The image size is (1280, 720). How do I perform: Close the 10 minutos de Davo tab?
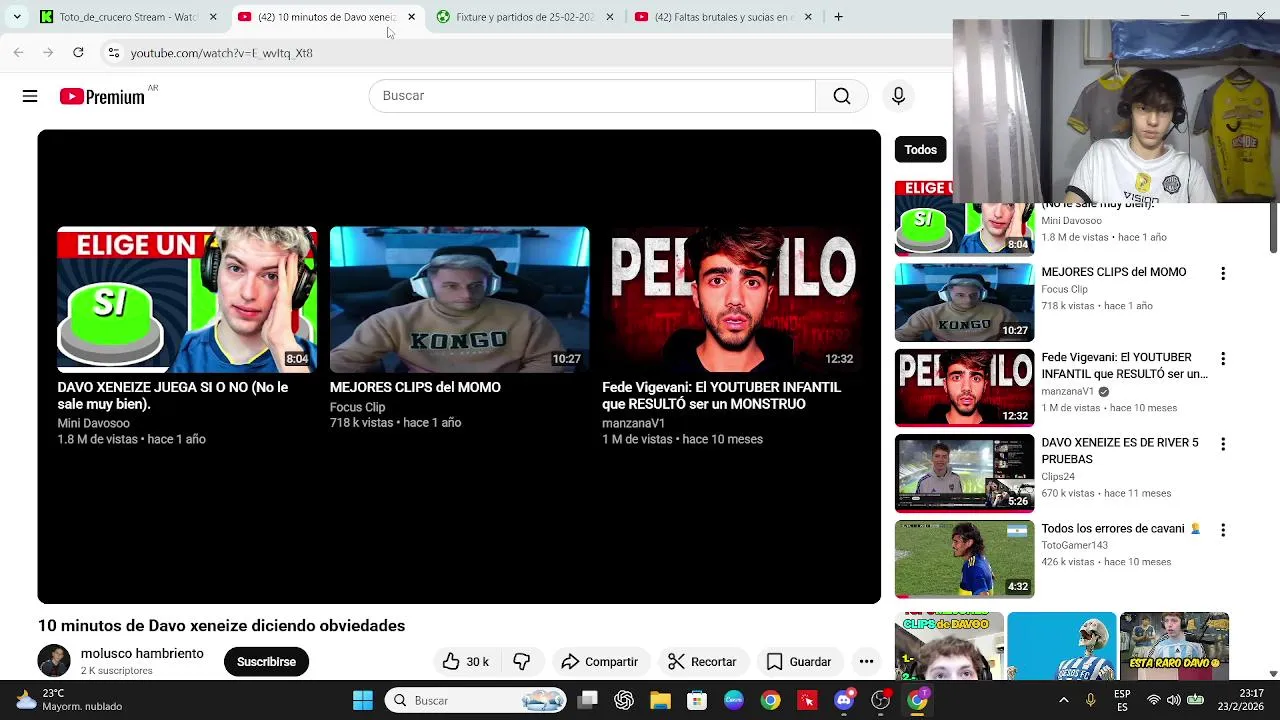[411, 17]
